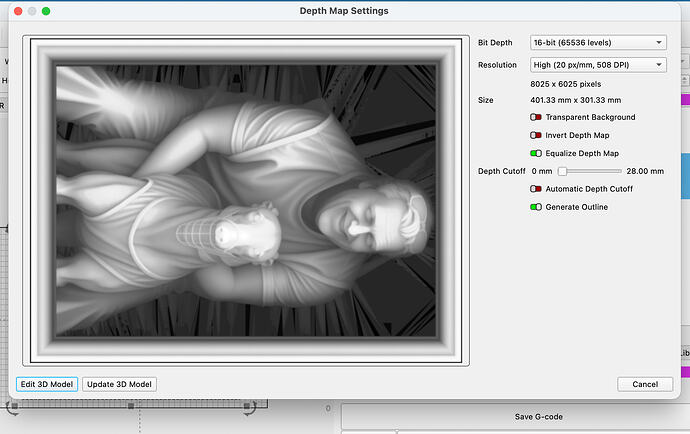Viewport: 690px width, 434px height.
Task: Toggle Transparent Background switch
Action: (536, 117)
